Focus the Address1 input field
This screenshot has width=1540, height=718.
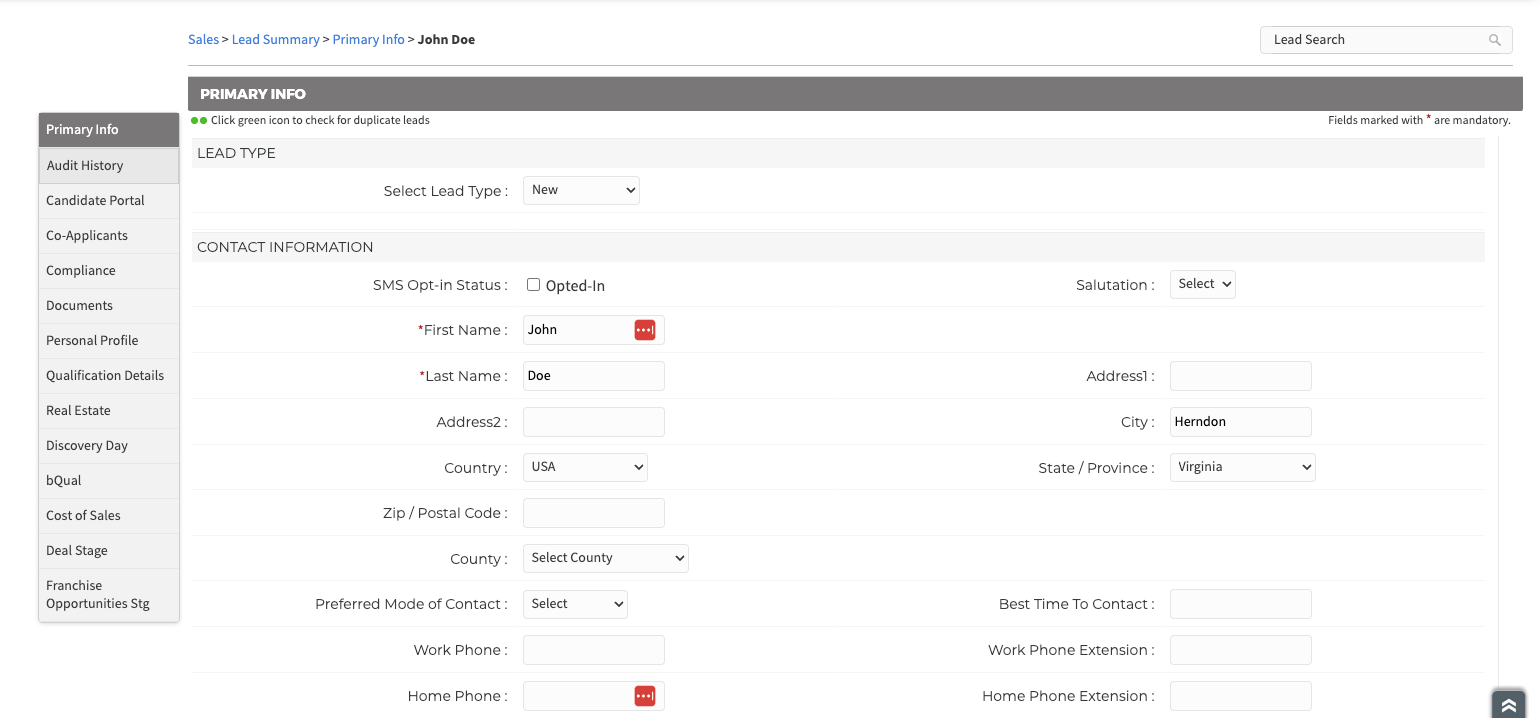click(1240, 376)
